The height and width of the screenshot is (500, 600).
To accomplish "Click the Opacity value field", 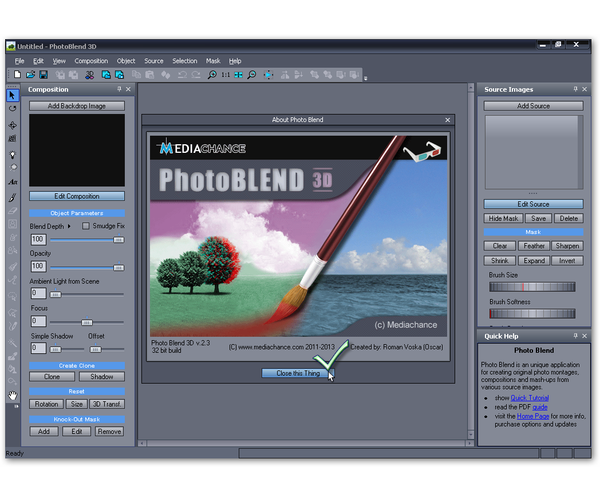I will (x=38, y=266).
